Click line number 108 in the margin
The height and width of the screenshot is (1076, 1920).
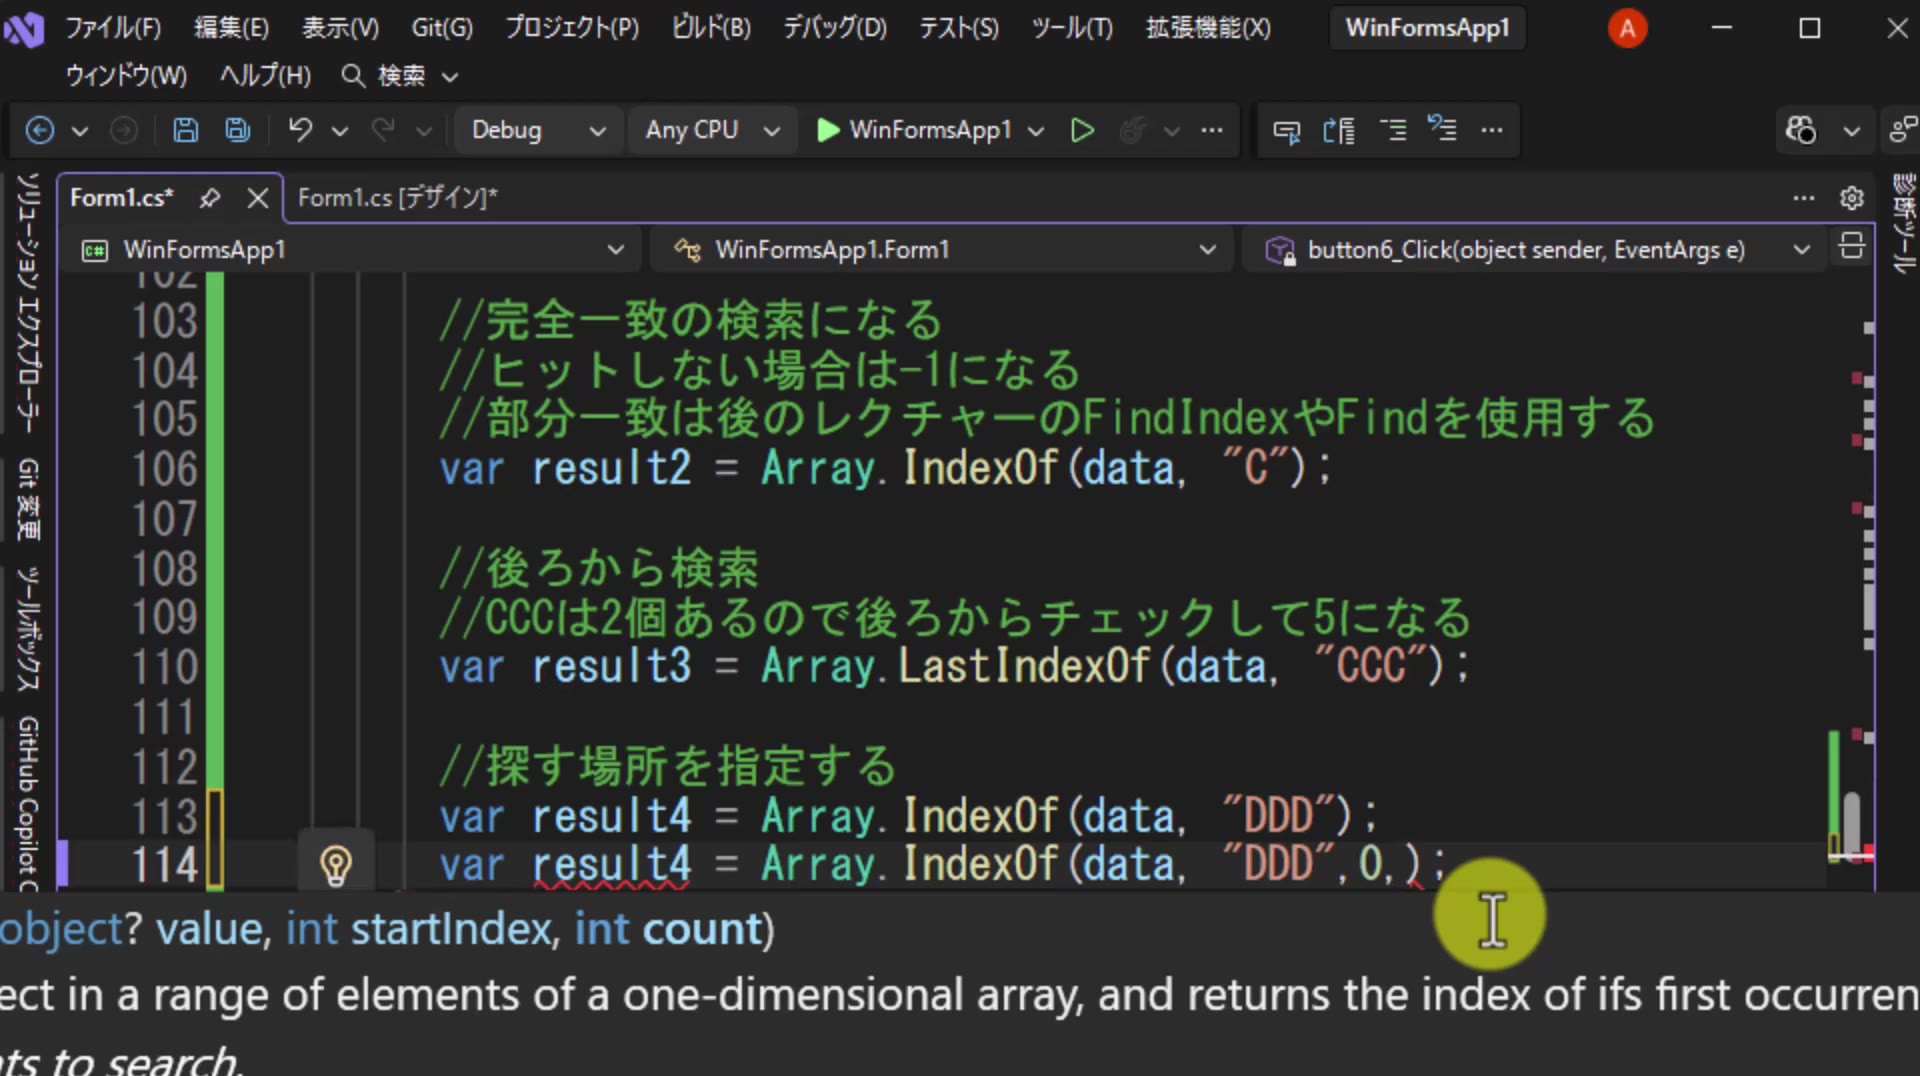pos(165,568)
